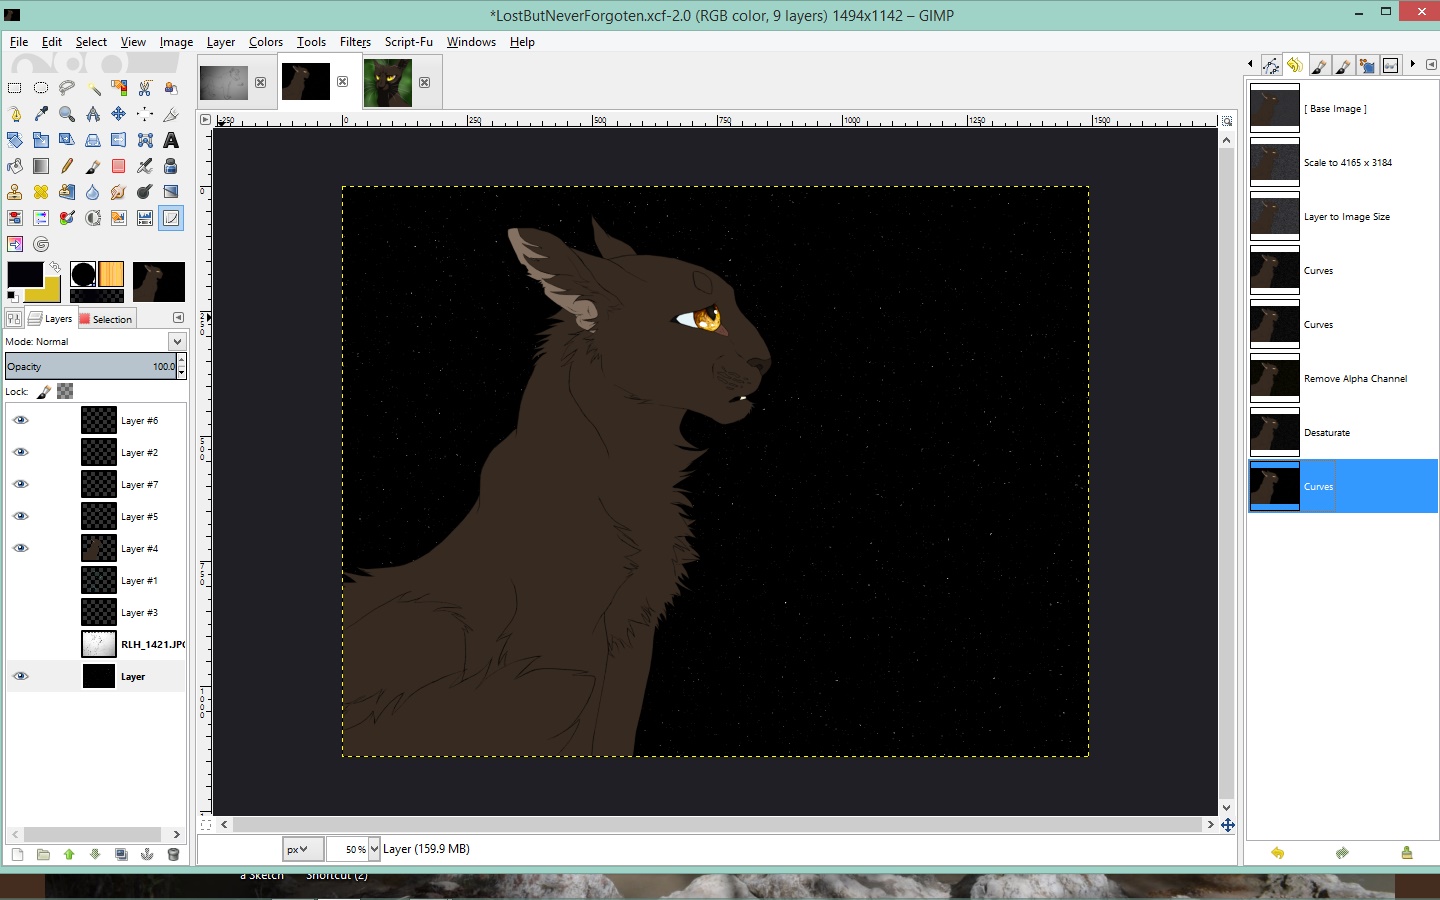
Task: Click the duplicate layer icon
Action: [x=121, y=854]
